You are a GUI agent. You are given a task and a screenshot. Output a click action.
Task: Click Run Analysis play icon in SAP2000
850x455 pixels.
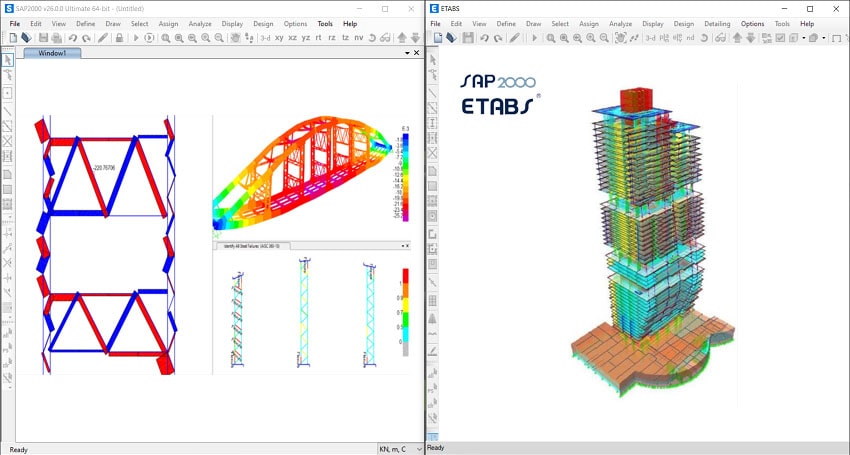[x=136, y=38]
